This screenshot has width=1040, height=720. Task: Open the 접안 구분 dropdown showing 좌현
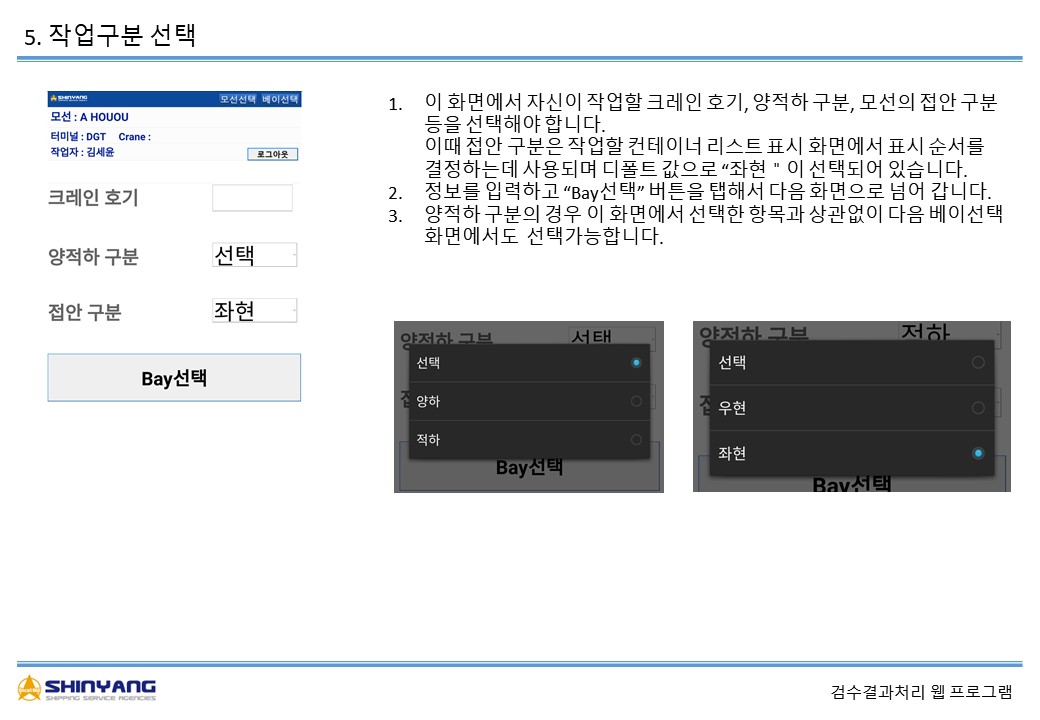point(254,310)
